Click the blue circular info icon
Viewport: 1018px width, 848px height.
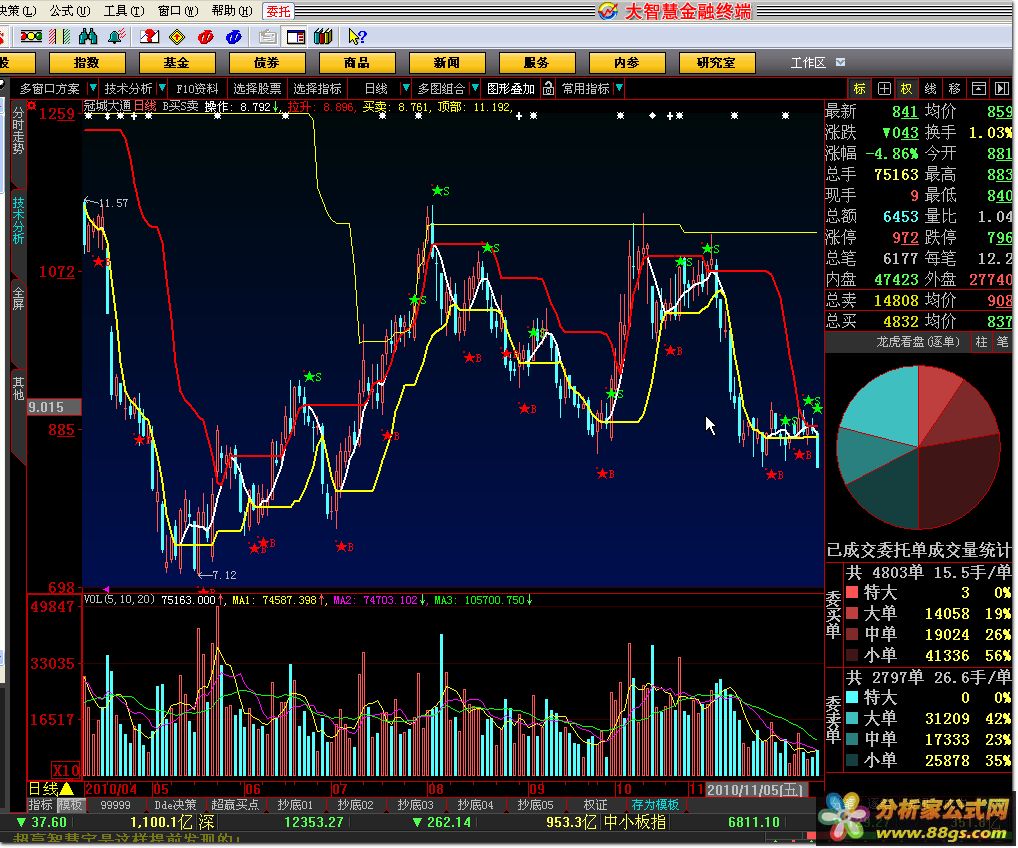coord(234,36)
